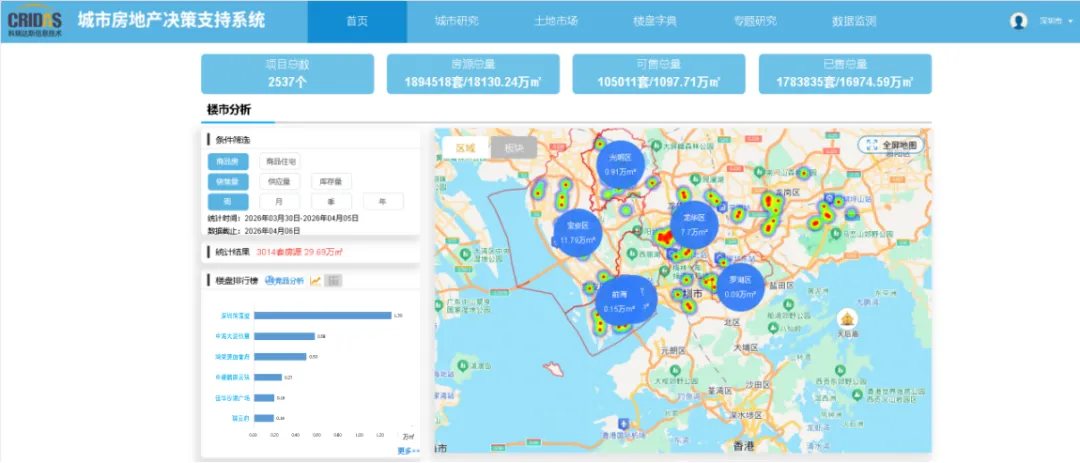The image size is (1080, 463).
Task: Click the 楼盘排行榜 panel heading
Action: pos(236,280)
